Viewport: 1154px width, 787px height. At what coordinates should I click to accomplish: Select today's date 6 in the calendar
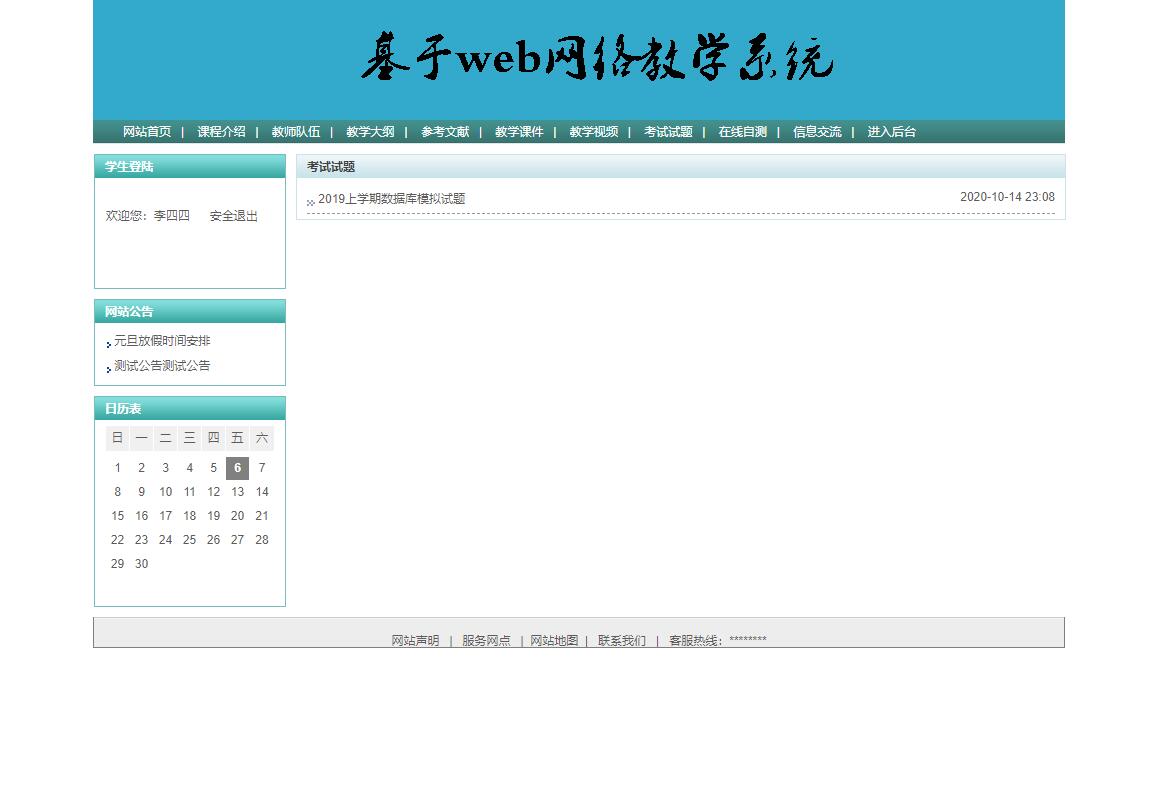pyautogui.click(x=237, y=467)
